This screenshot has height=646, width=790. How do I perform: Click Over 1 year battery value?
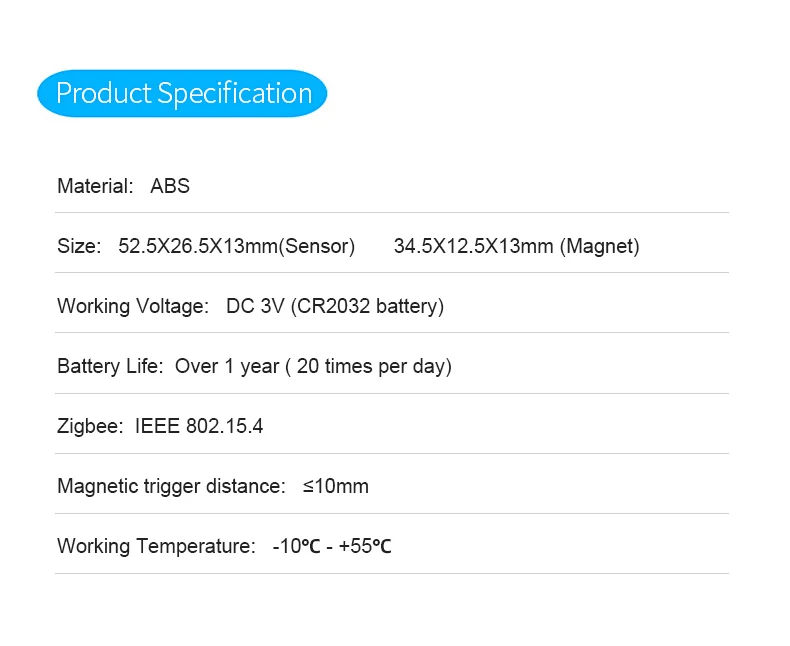pos(227,366)
